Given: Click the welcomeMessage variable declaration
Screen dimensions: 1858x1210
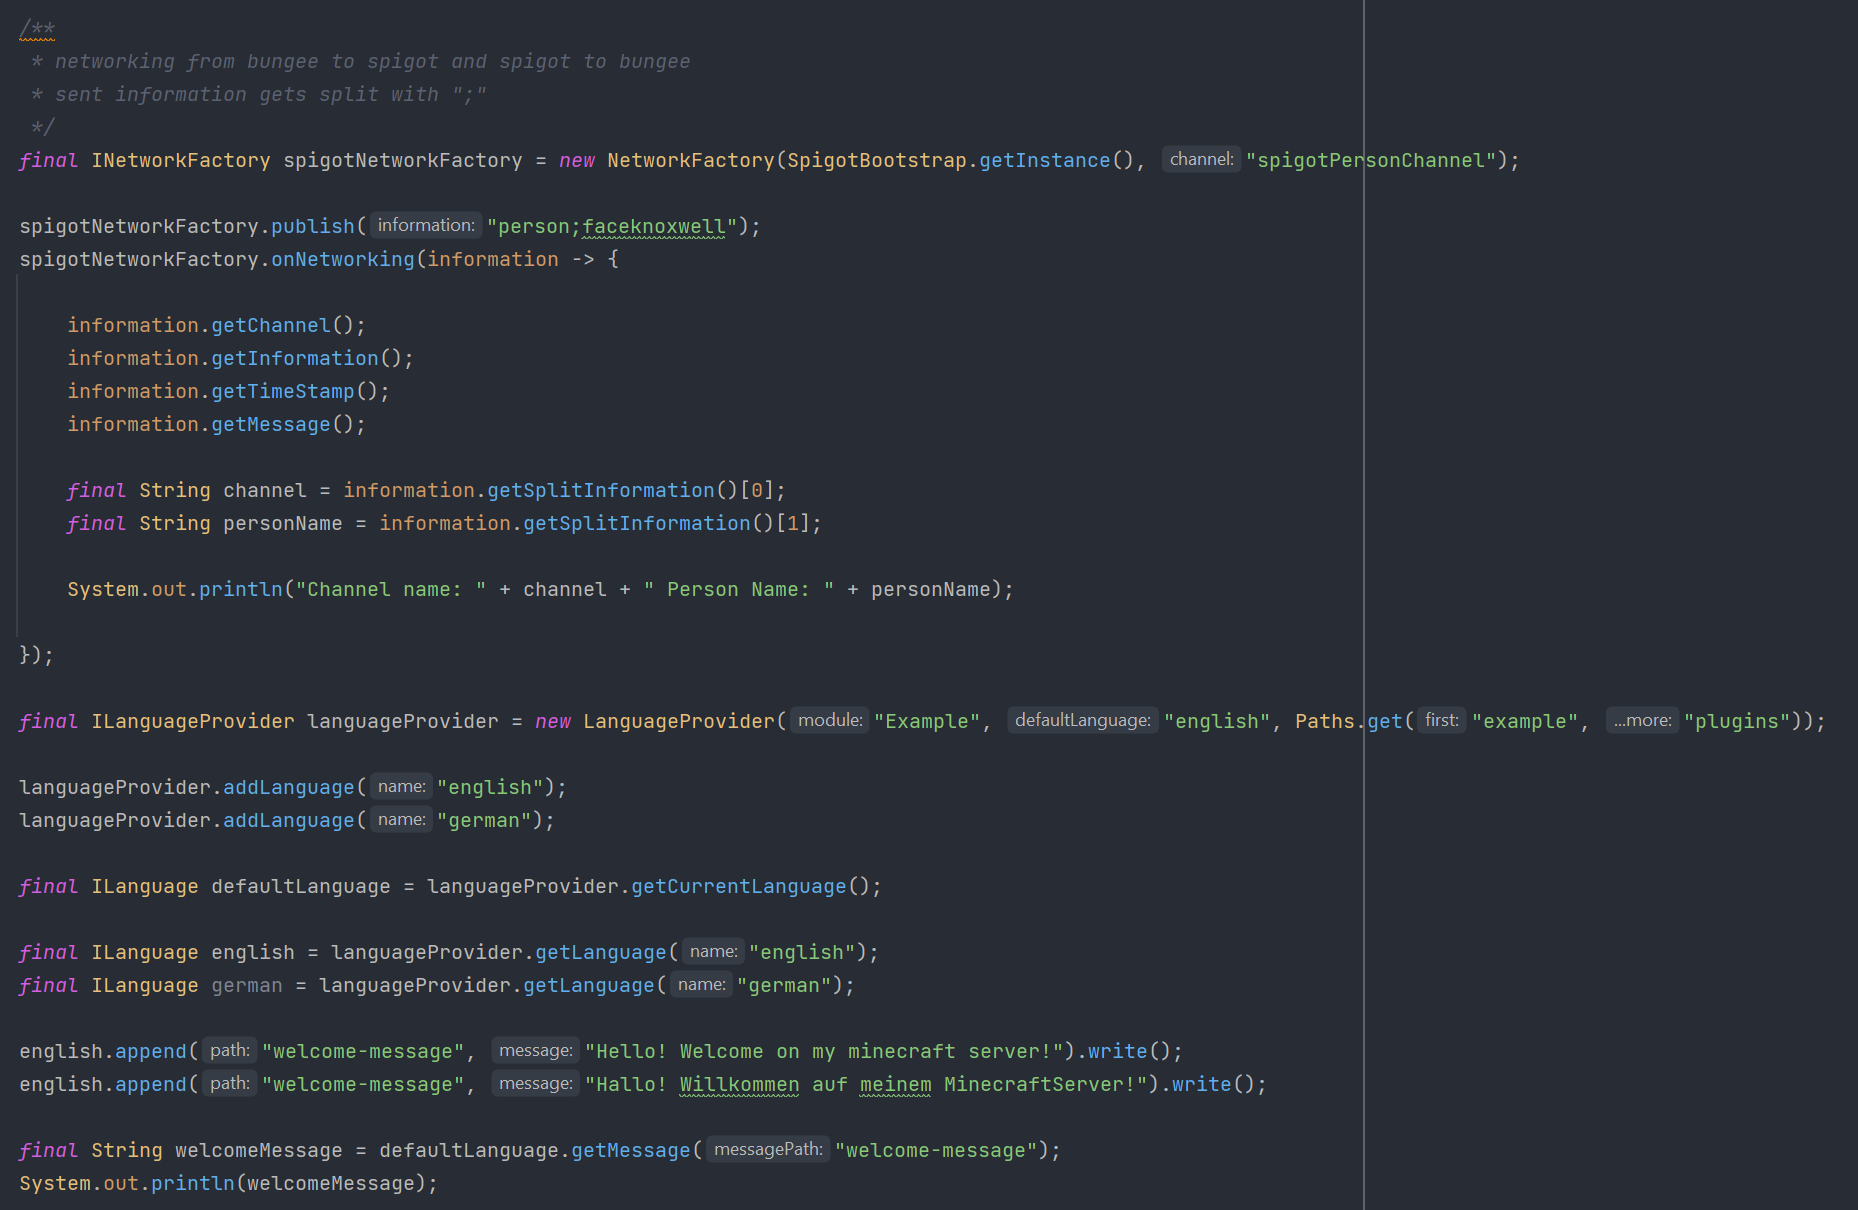Looking at the screenshot, I should [259, 1150].
